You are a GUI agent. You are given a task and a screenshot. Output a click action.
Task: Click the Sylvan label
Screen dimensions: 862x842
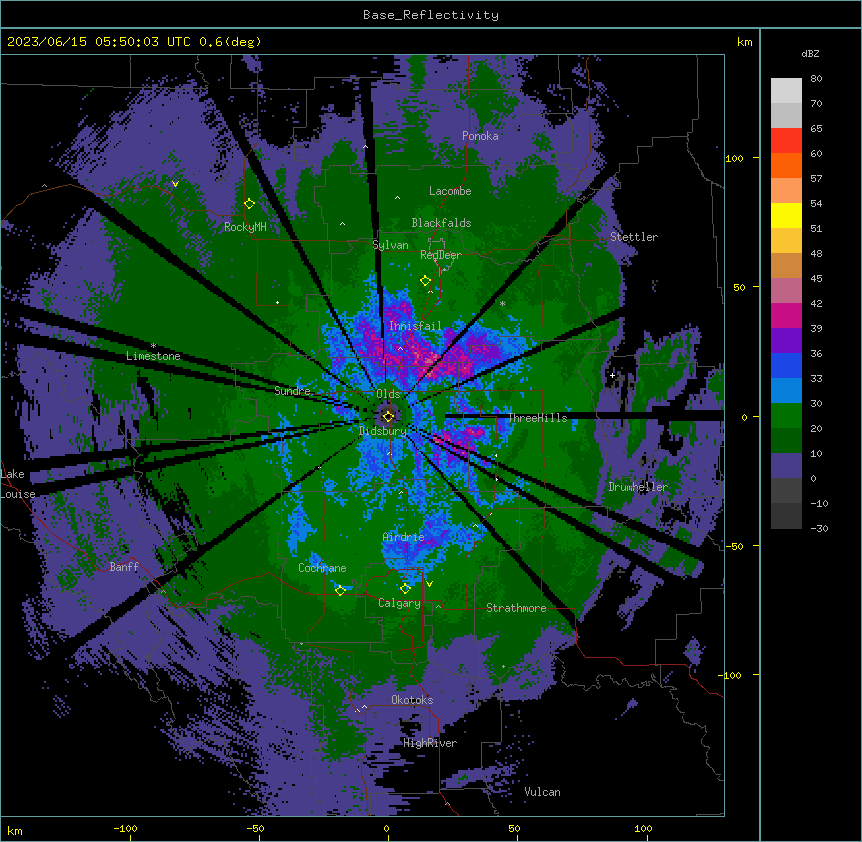390,245
